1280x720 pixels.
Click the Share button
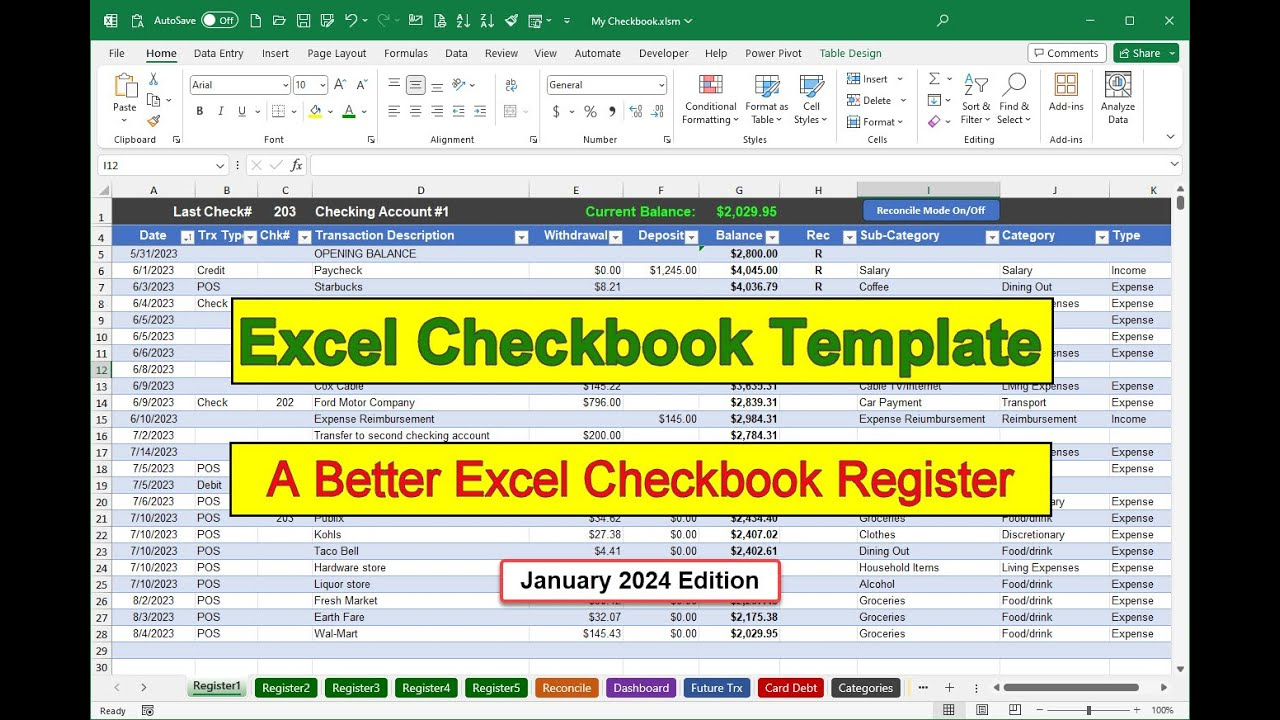click(x=1145, y=54)
